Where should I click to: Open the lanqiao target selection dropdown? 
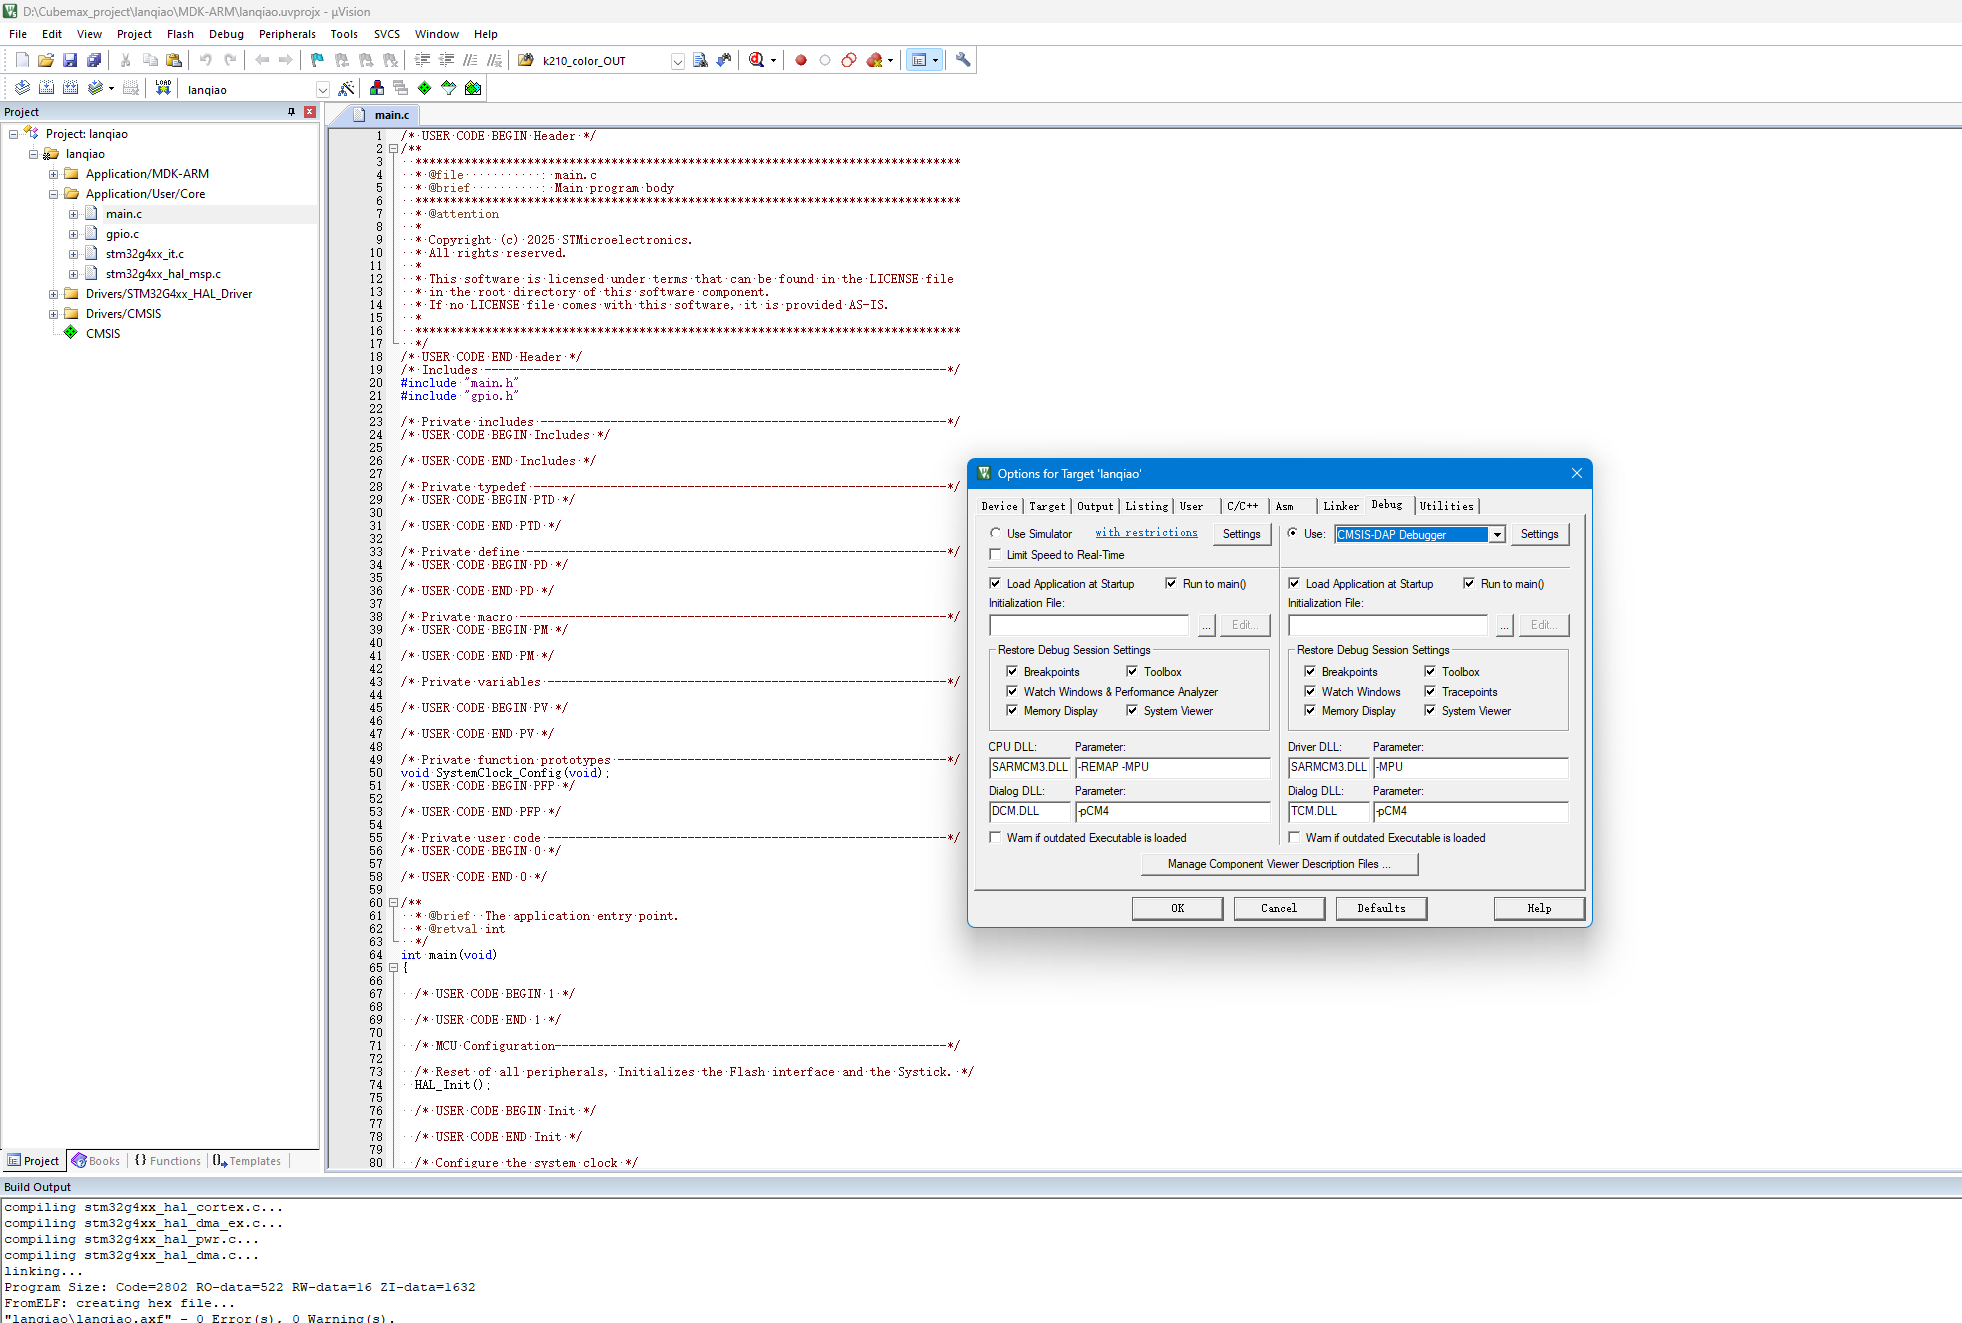point(322,90)
